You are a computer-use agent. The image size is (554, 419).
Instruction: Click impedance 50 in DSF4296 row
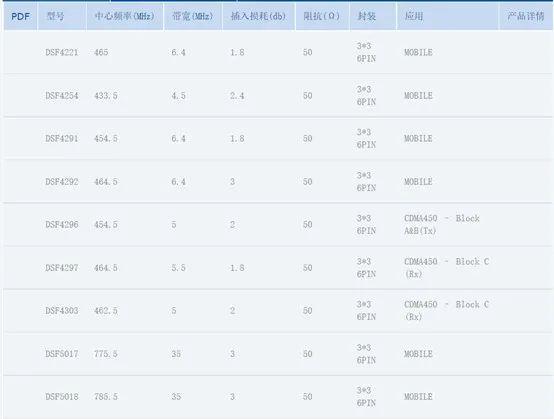307,225
